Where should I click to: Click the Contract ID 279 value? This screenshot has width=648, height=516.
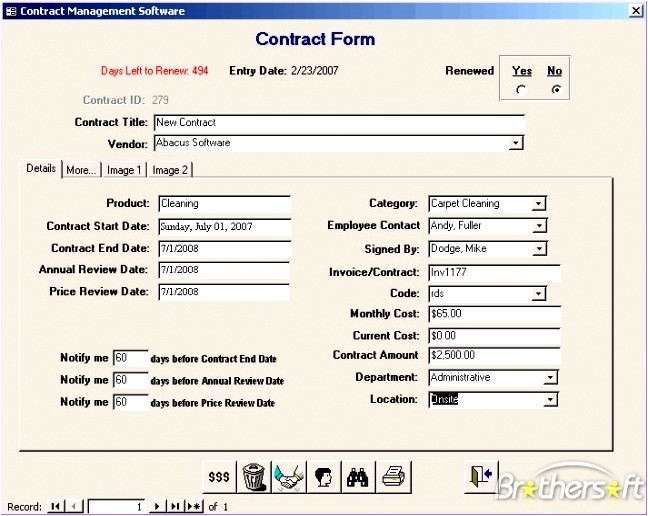160,100
